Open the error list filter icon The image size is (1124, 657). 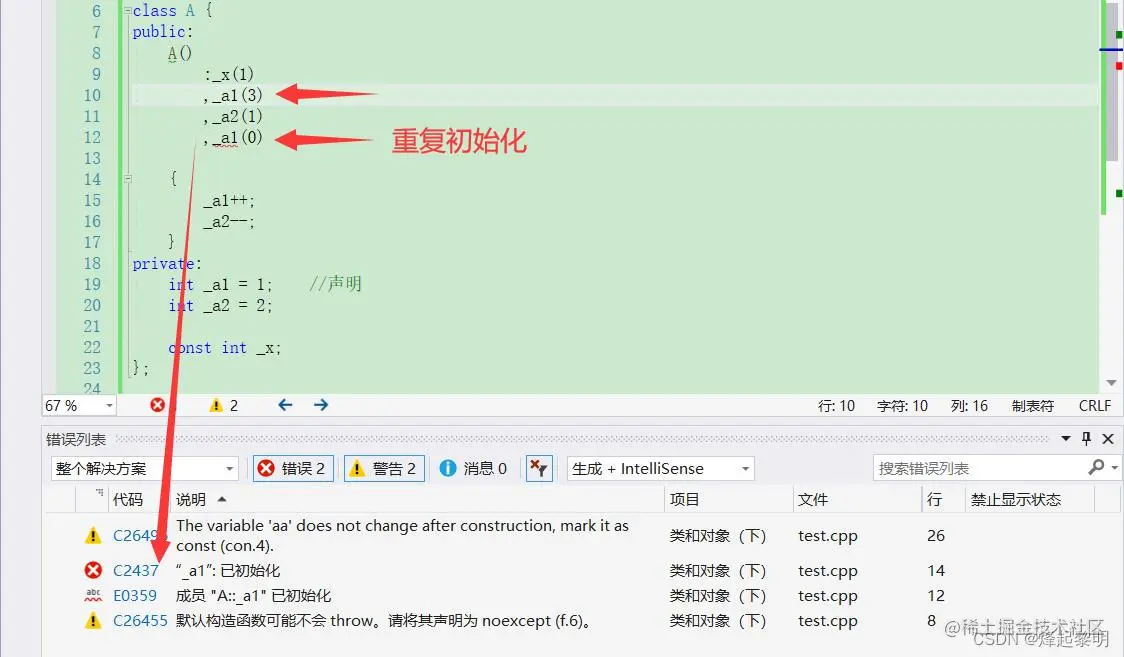pyautogui.click(x=539, y=468)
